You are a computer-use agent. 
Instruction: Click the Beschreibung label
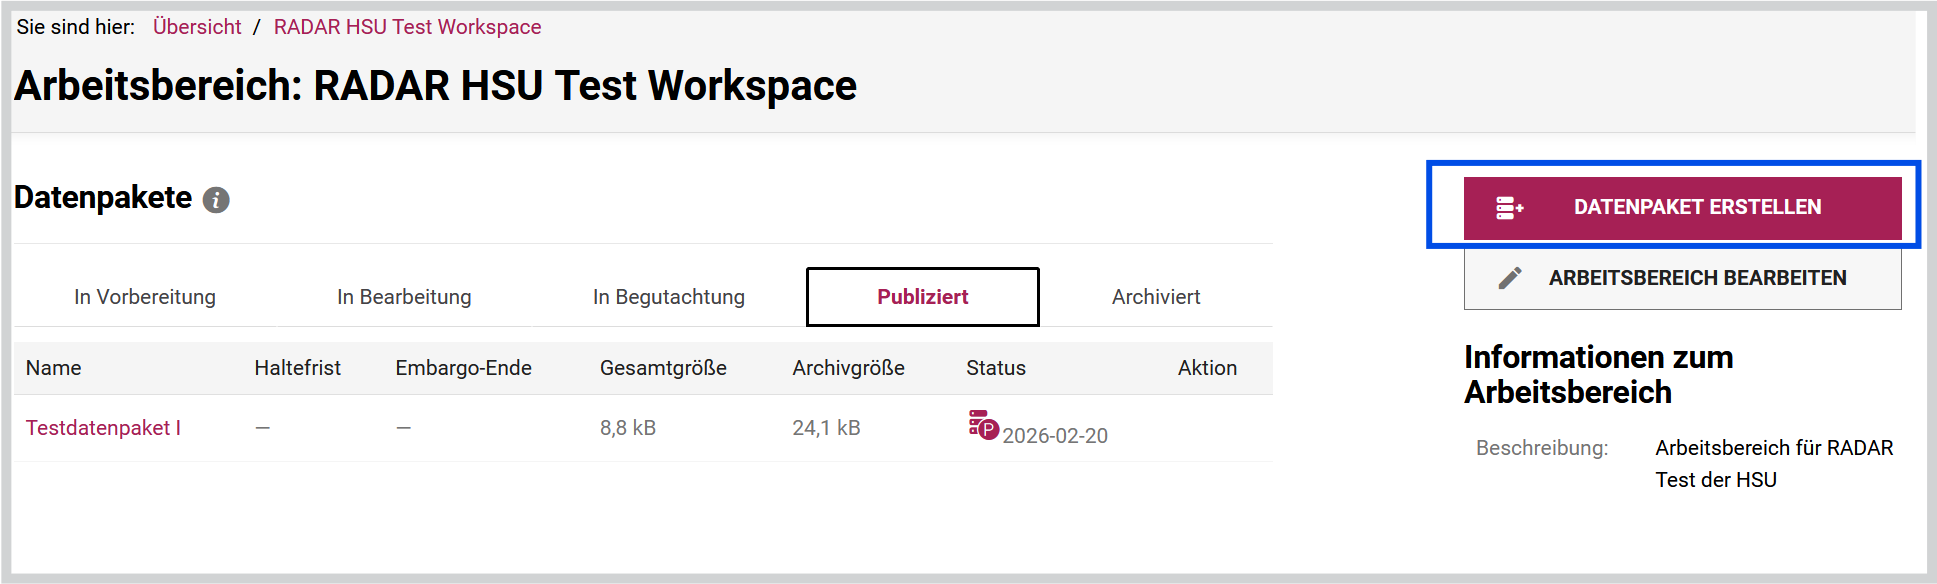(x=1542, y=448)
